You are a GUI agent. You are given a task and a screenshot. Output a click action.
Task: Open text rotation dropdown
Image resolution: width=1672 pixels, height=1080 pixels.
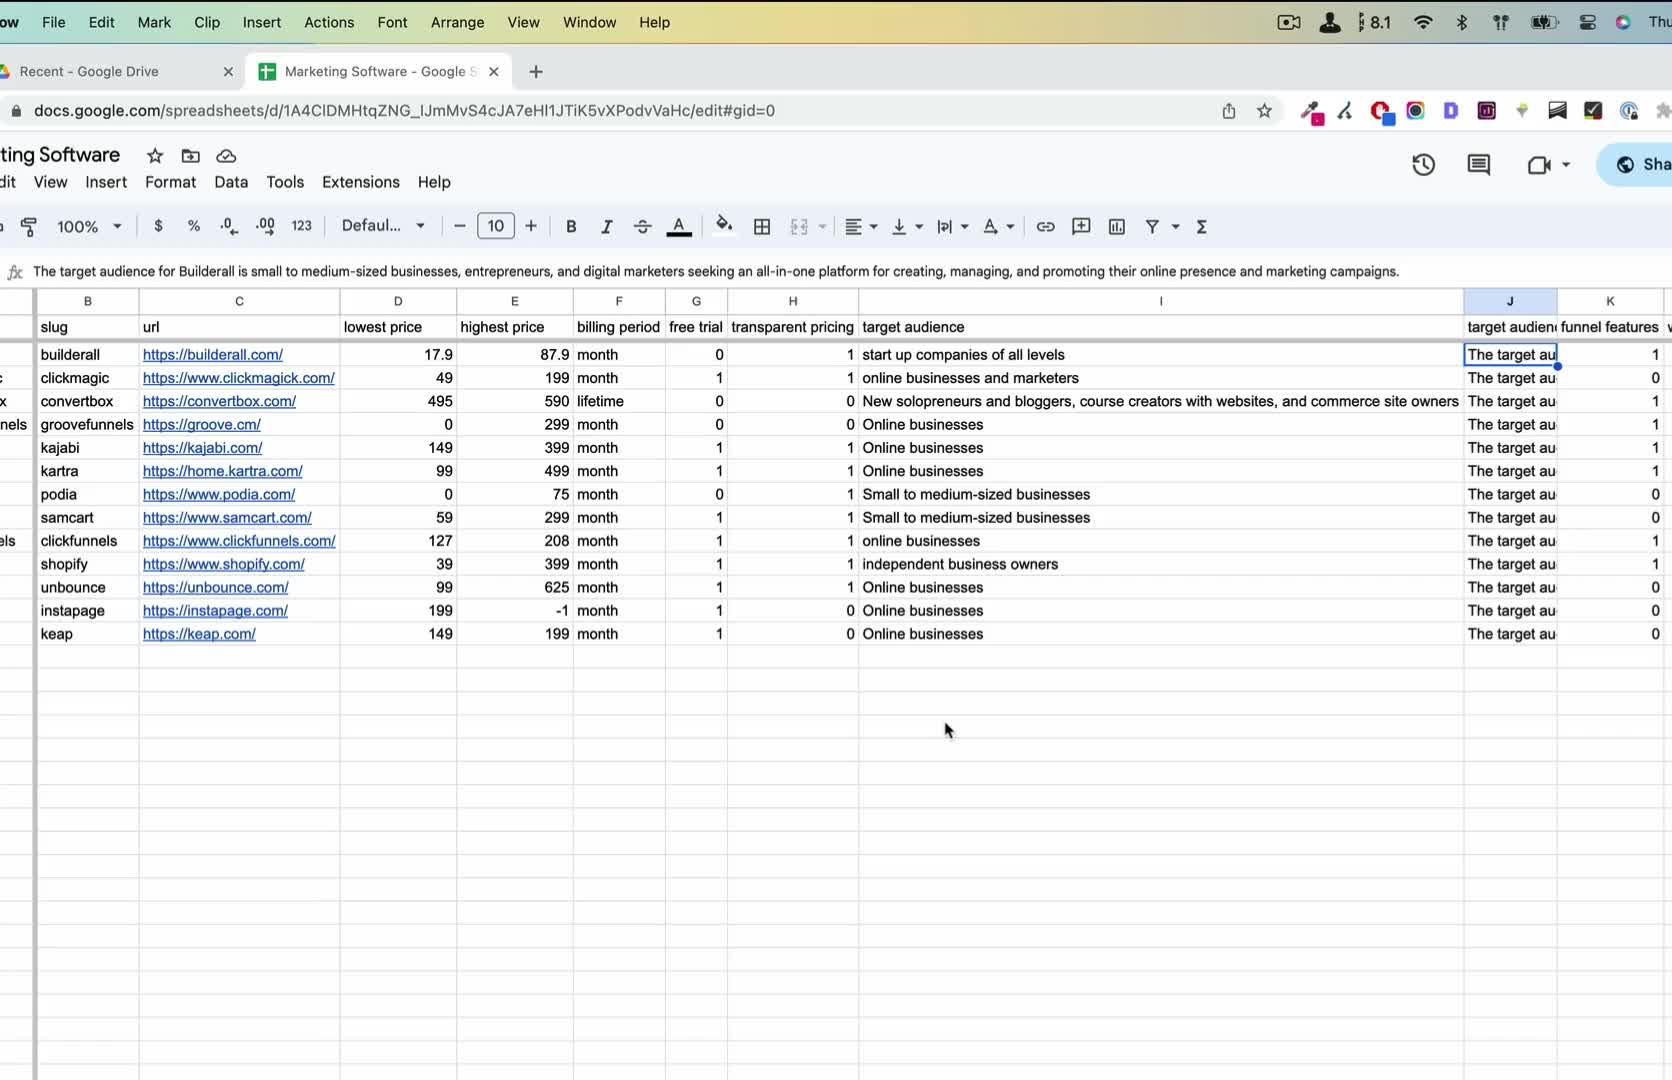coord(998,226)
